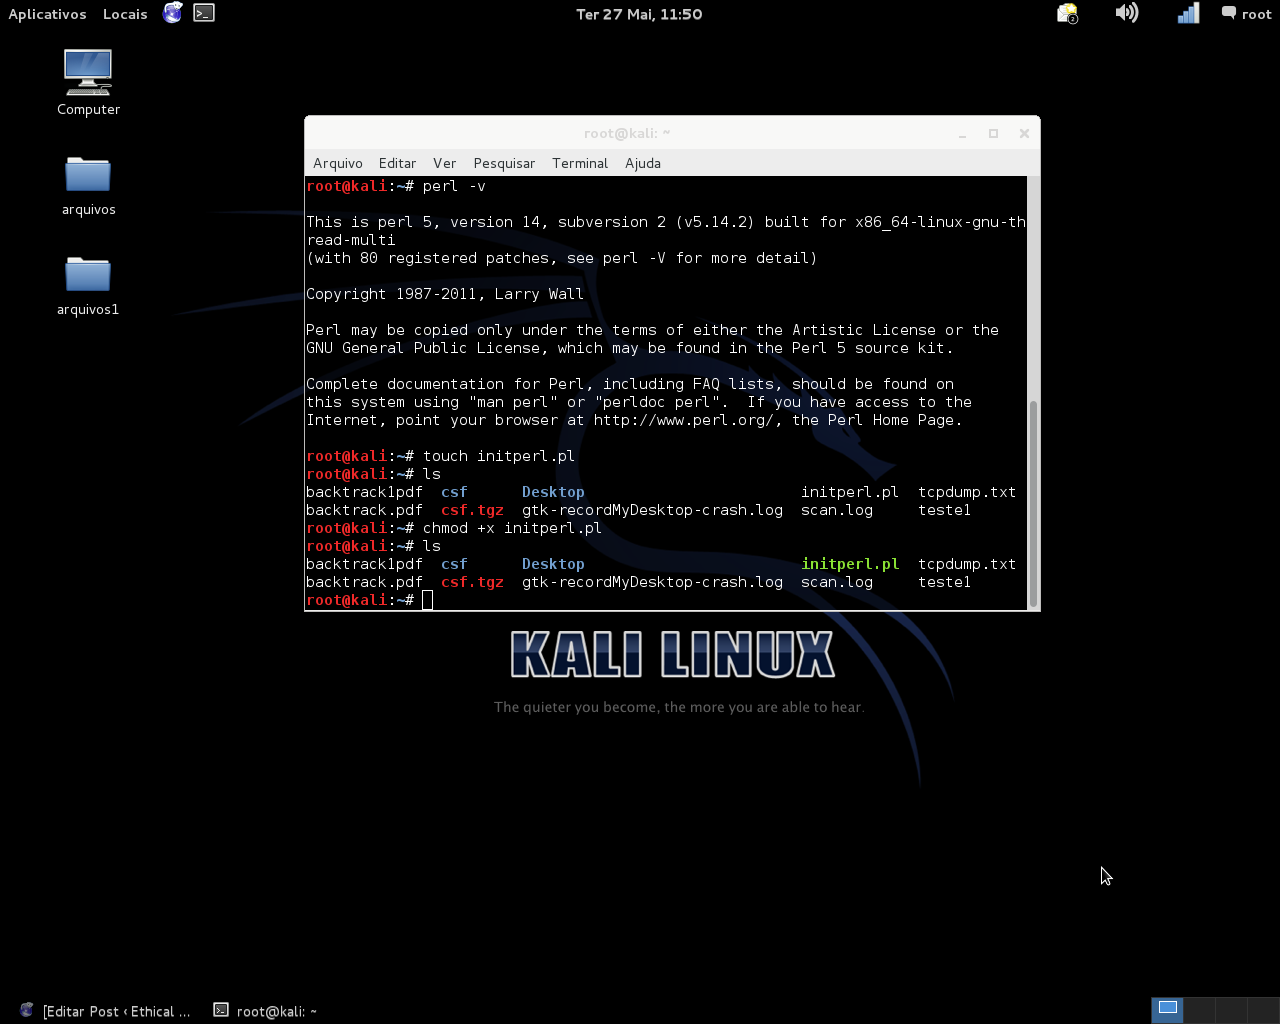Image resolution: width=1280 pixels, height=1024 pixels.
Task: Maximize the terminal window
Action: [x=993, y=133]
